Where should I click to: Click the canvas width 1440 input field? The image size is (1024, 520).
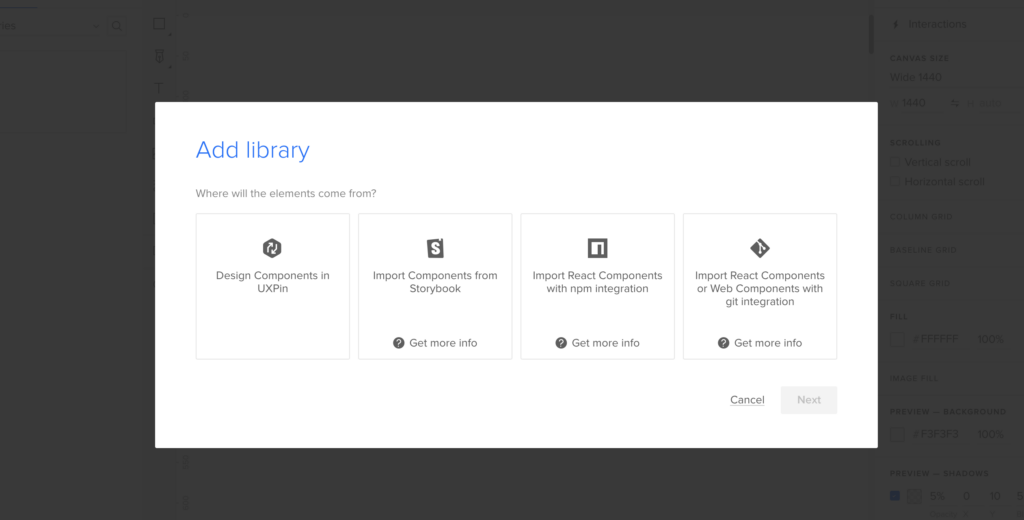[915, 103]
